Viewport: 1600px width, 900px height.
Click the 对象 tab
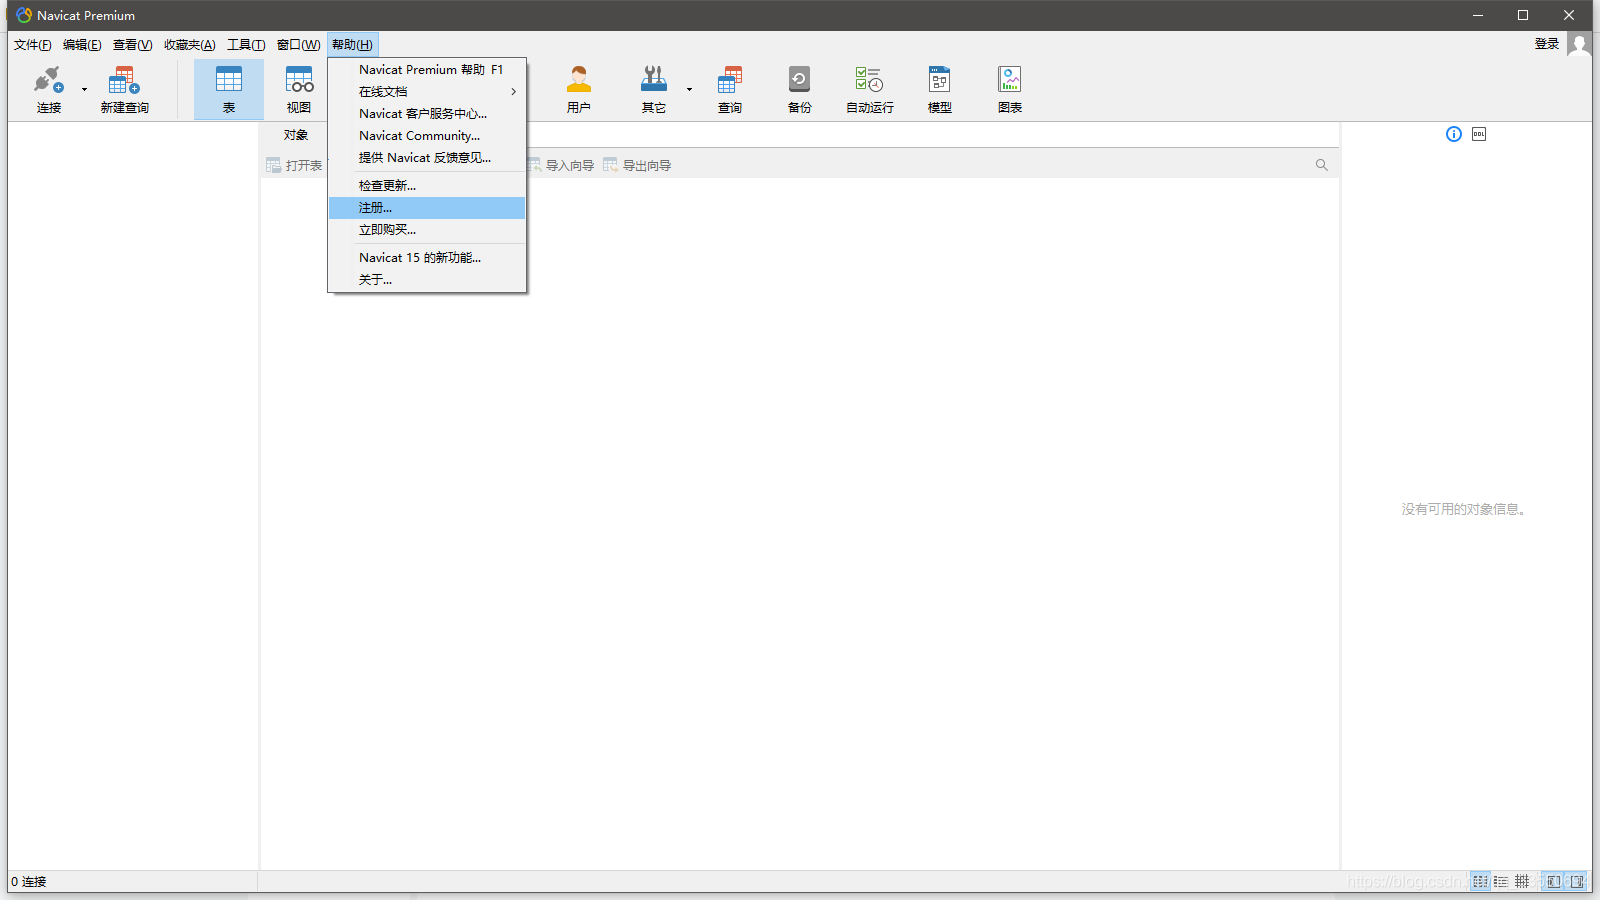[295, 135]
